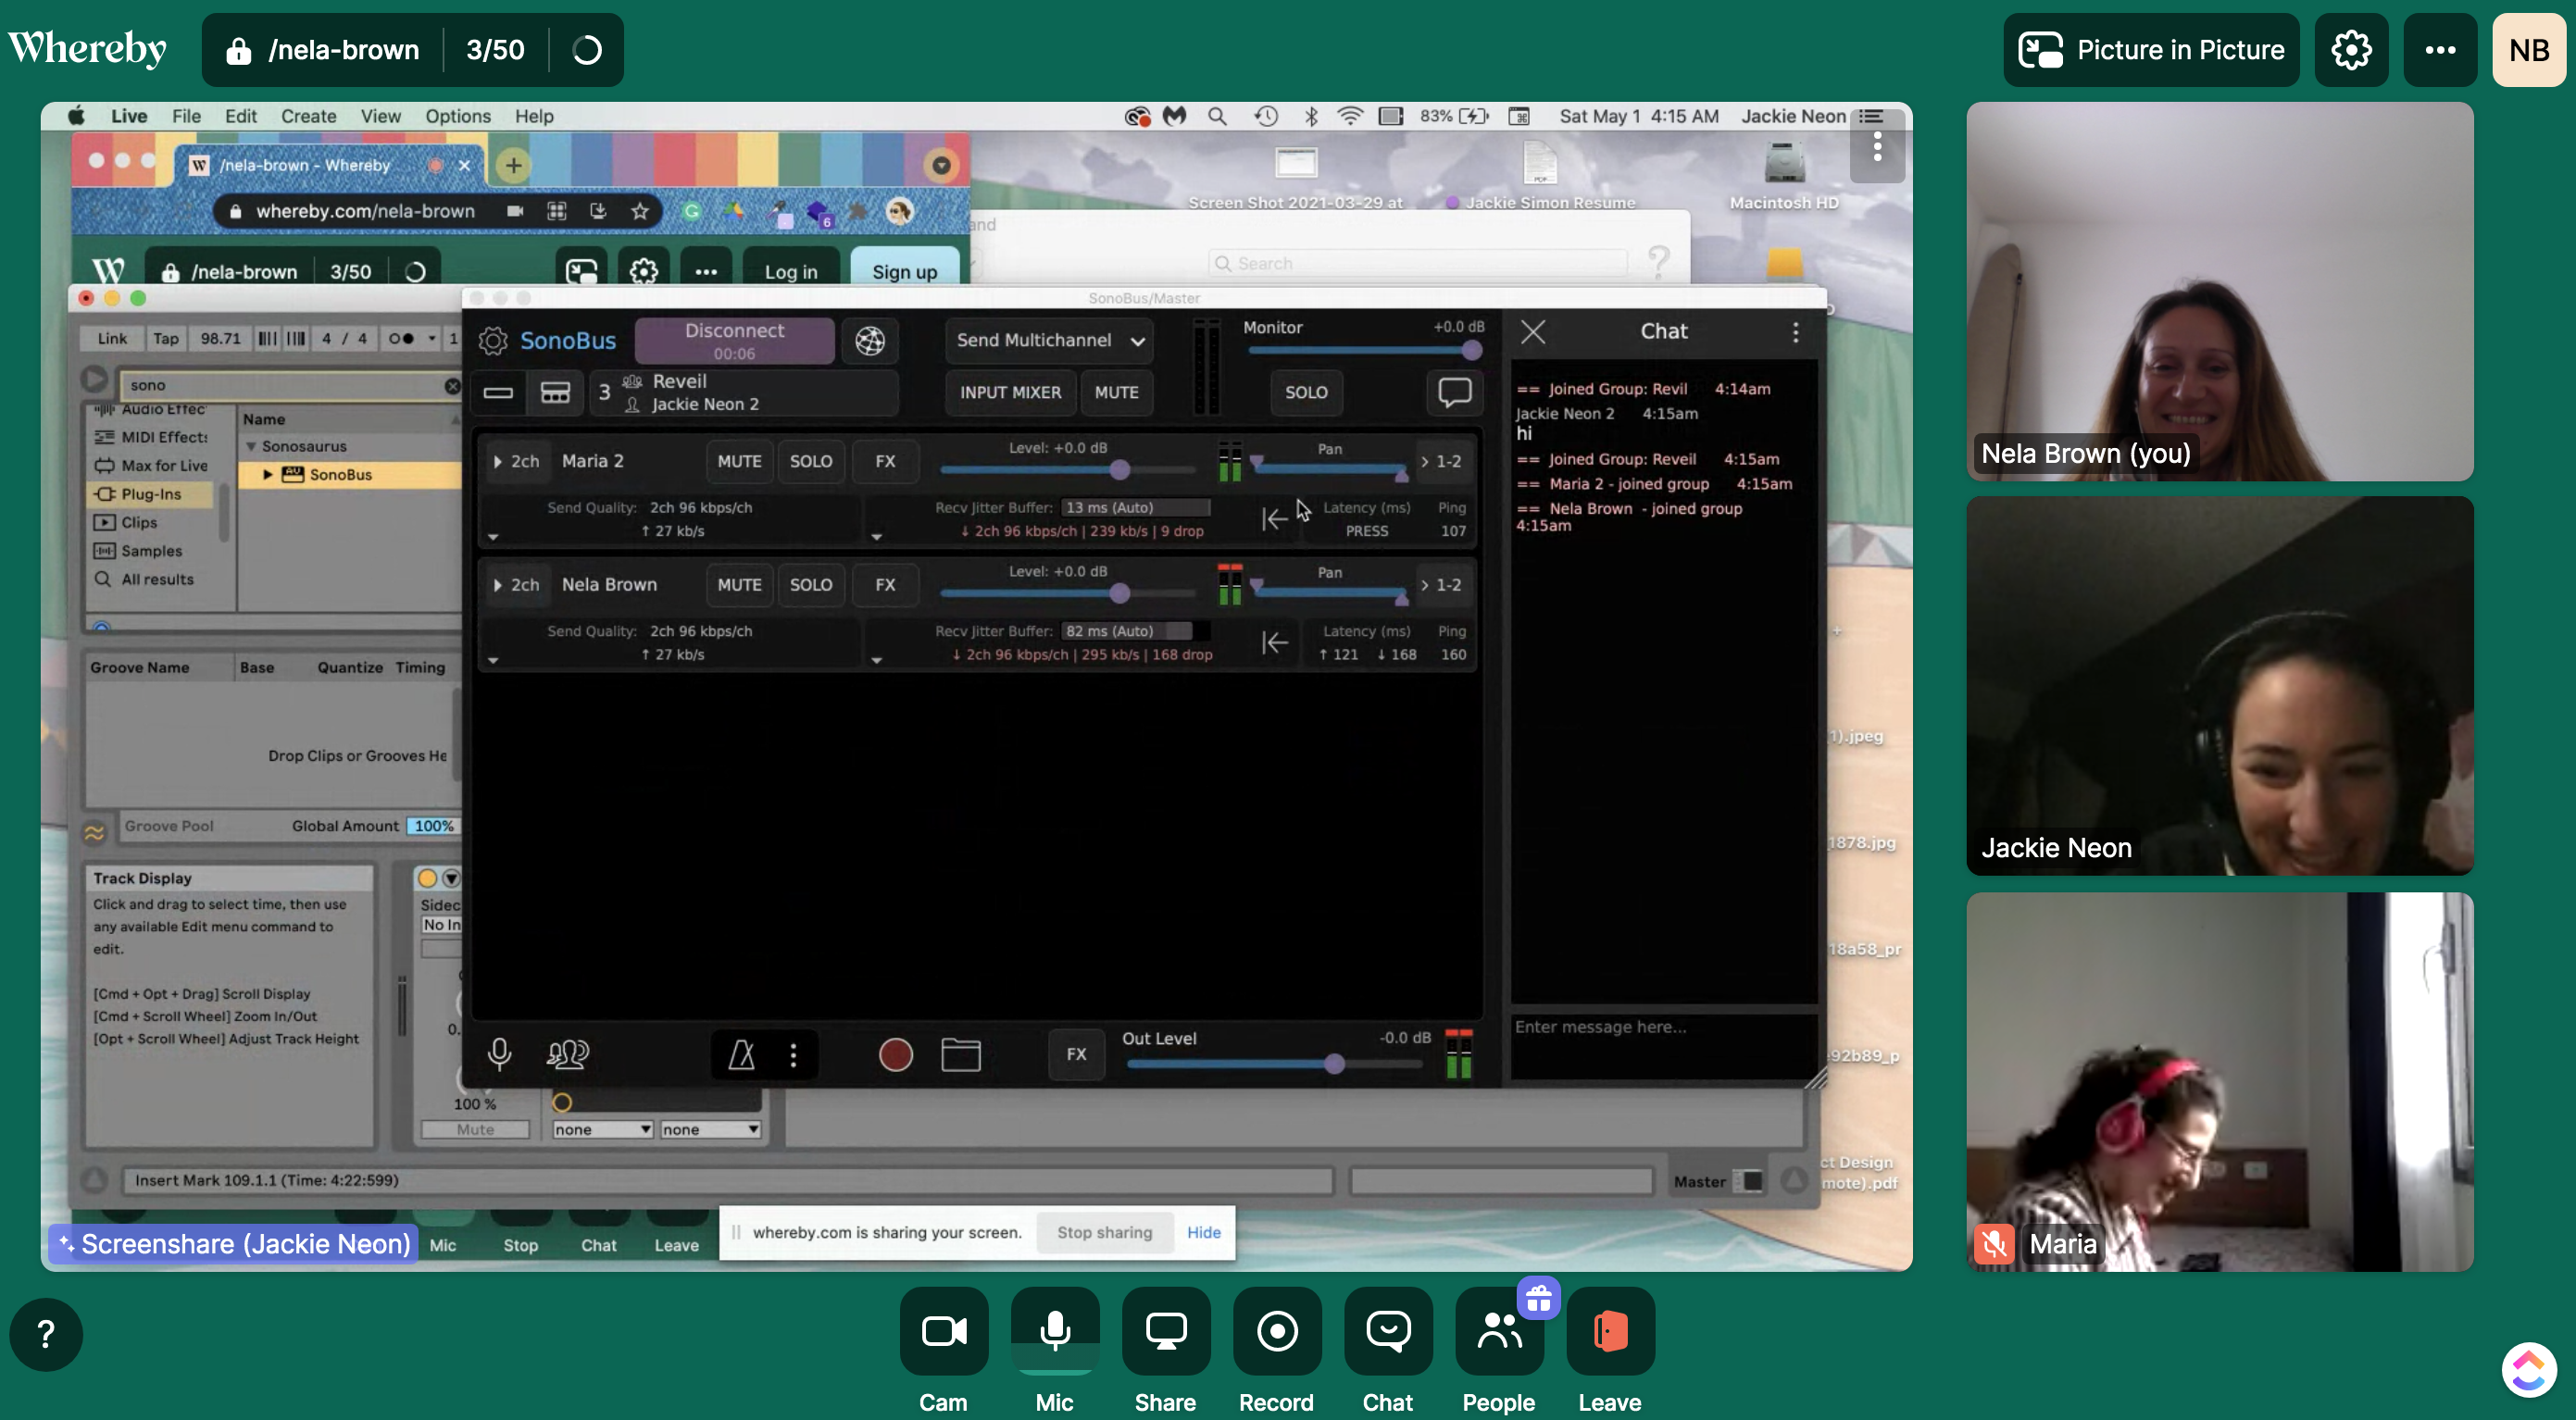This screenshot has width=2576, height=1420.
Task: Click the SonoBus metronome icon
Action: point(741,1054)
